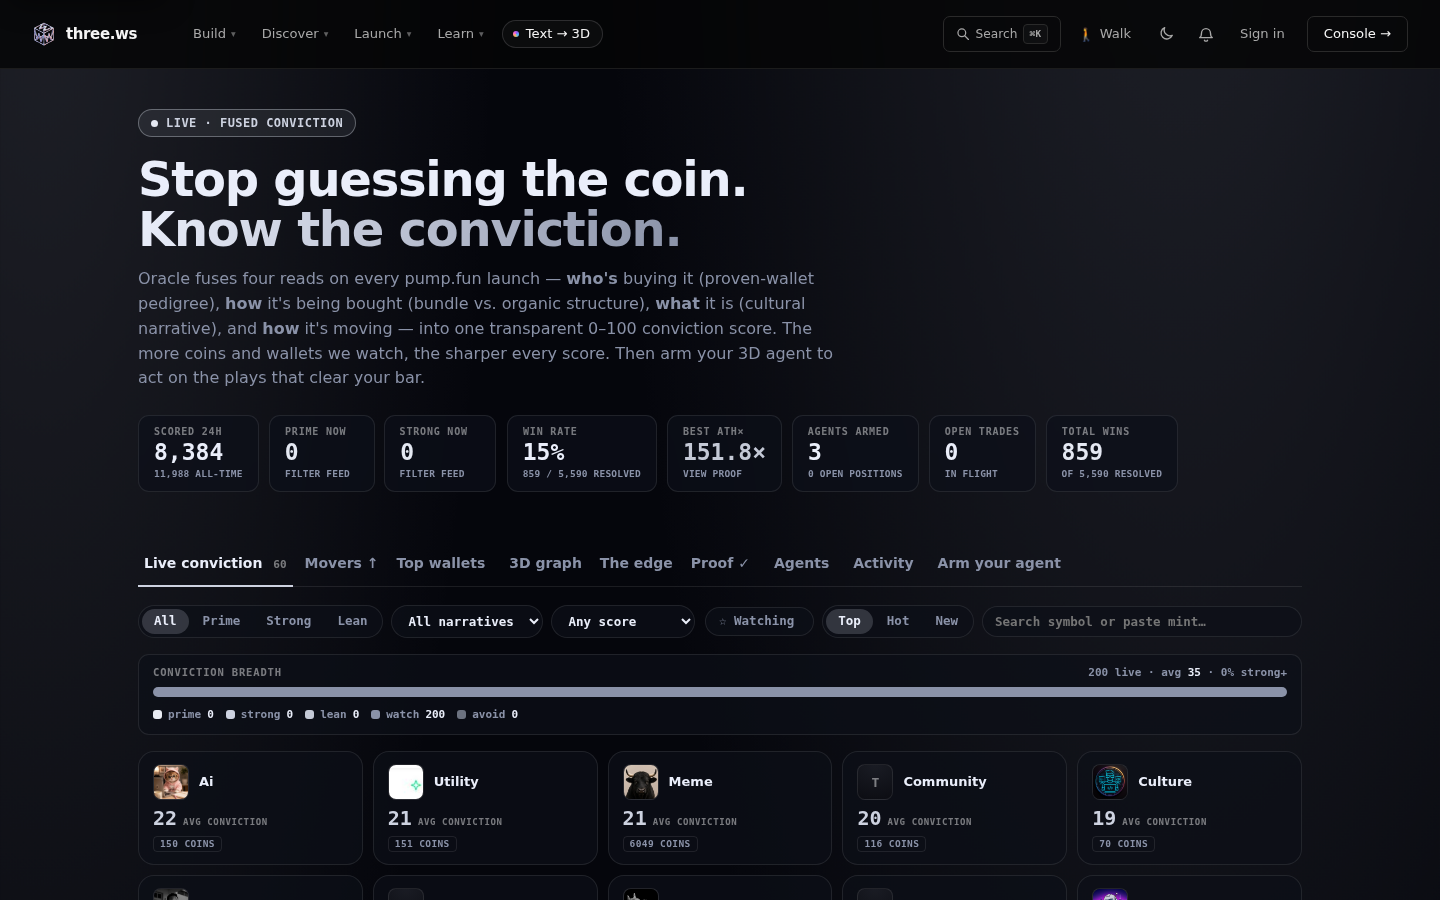The height and width of the screenshot is (900, 1440).
Task: Click the ⌘K shortcut badge in Search box
Action: pos(1035,34)
